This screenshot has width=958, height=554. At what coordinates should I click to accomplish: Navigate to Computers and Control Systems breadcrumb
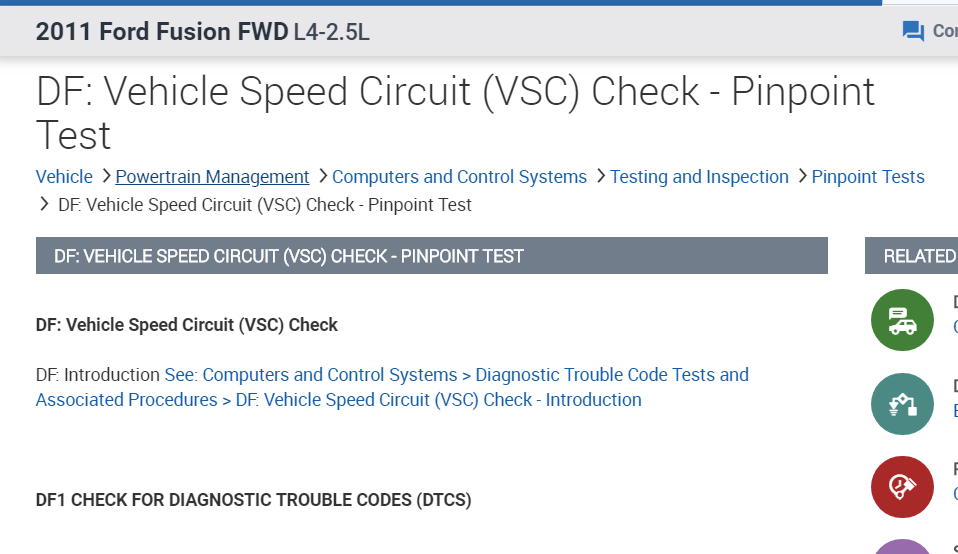click(x=459, y=177)
